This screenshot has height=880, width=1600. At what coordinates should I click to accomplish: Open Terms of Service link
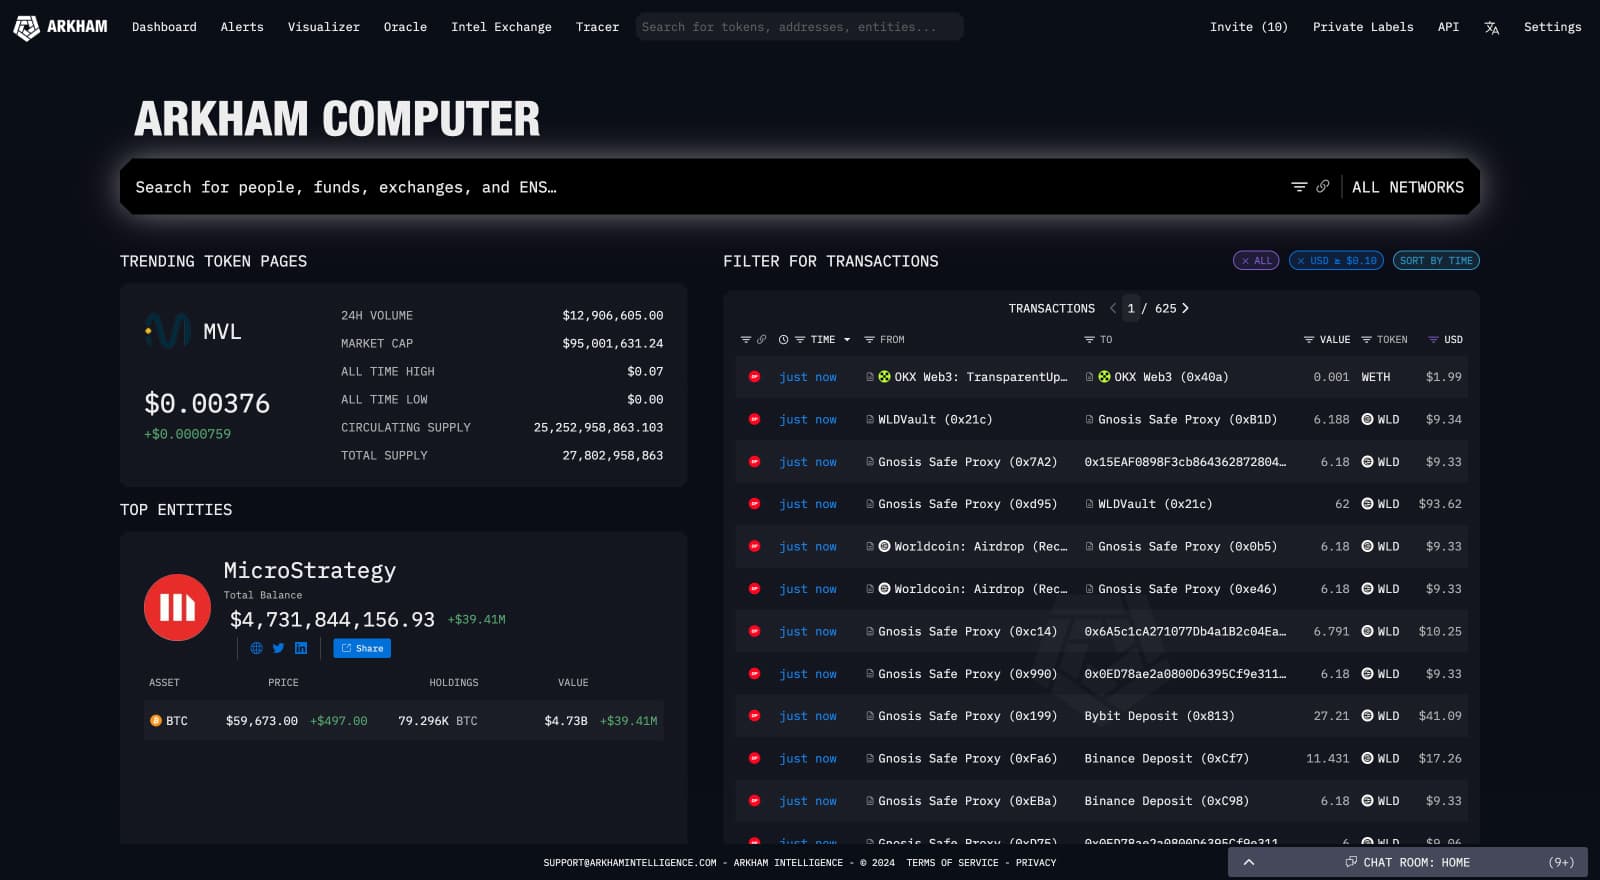(x=952, y=862)
